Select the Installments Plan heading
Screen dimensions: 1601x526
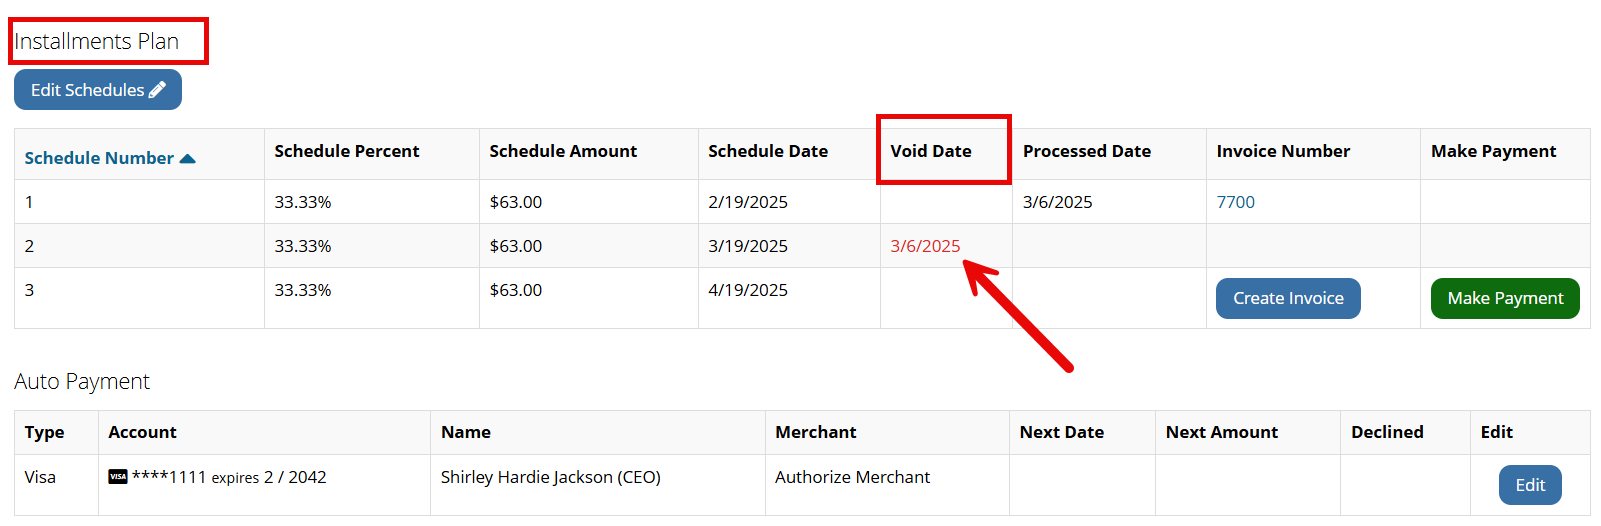tap(96, 41)
